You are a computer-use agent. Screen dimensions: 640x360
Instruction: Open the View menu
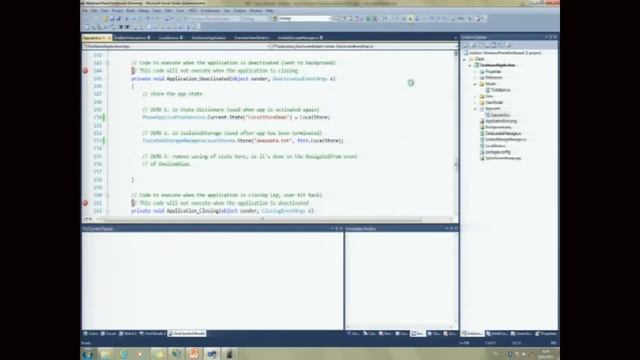coord(105,11)
